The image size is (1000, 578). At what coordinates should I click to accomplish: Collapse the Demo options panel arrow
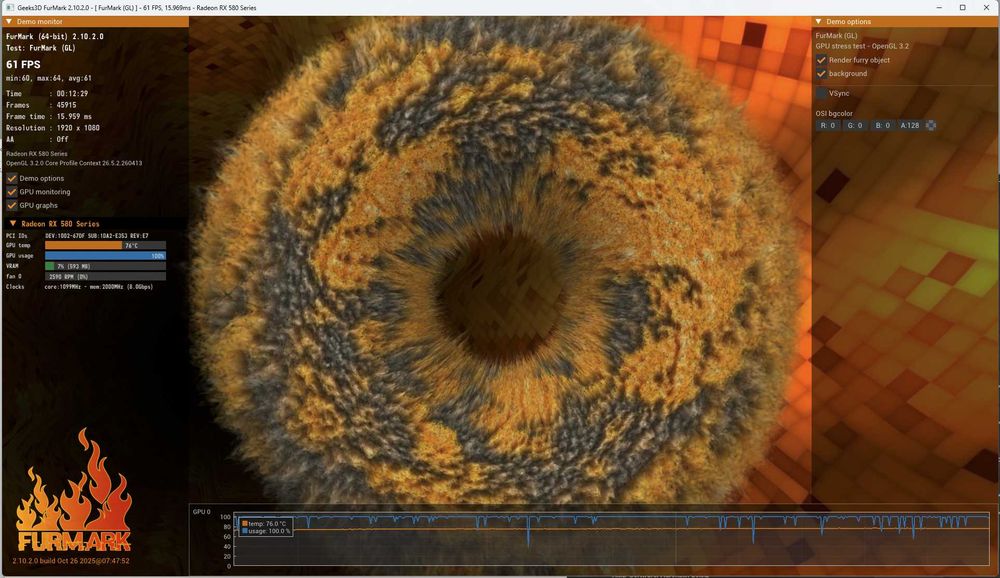click(x=818, y=22)
